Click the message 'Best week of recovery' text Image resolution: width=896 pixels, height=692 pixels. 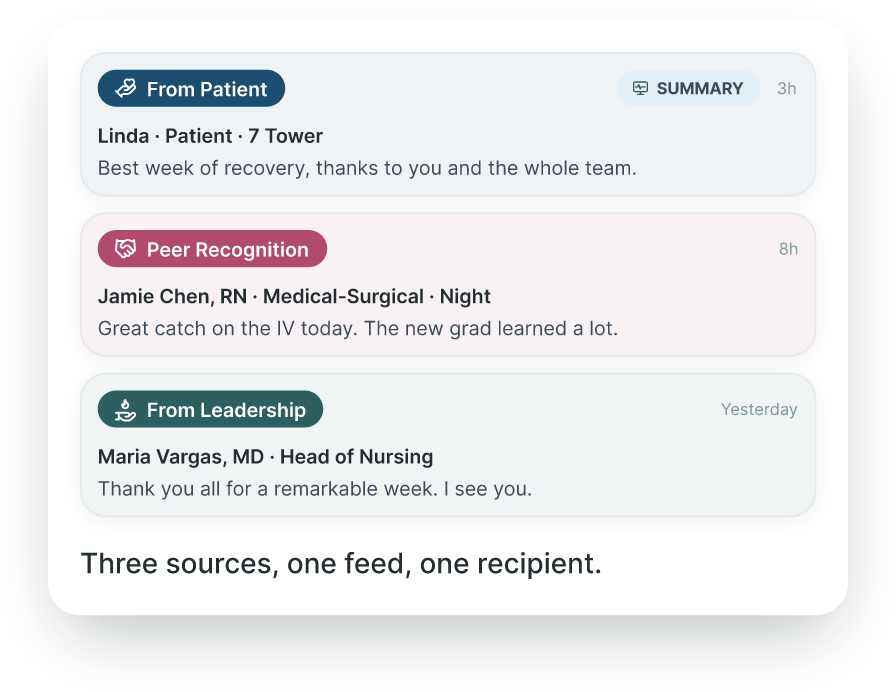click(x=367, y=168)
